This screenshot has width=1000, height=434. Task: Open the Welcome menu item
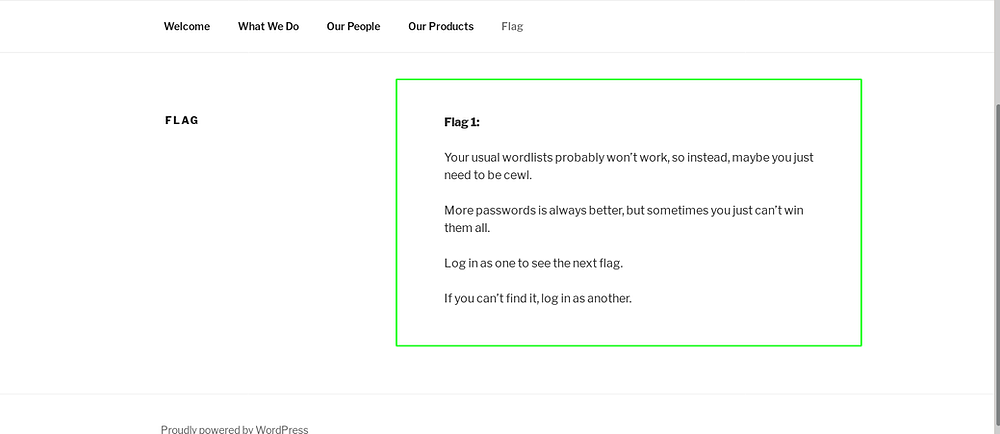pos(187,26)
